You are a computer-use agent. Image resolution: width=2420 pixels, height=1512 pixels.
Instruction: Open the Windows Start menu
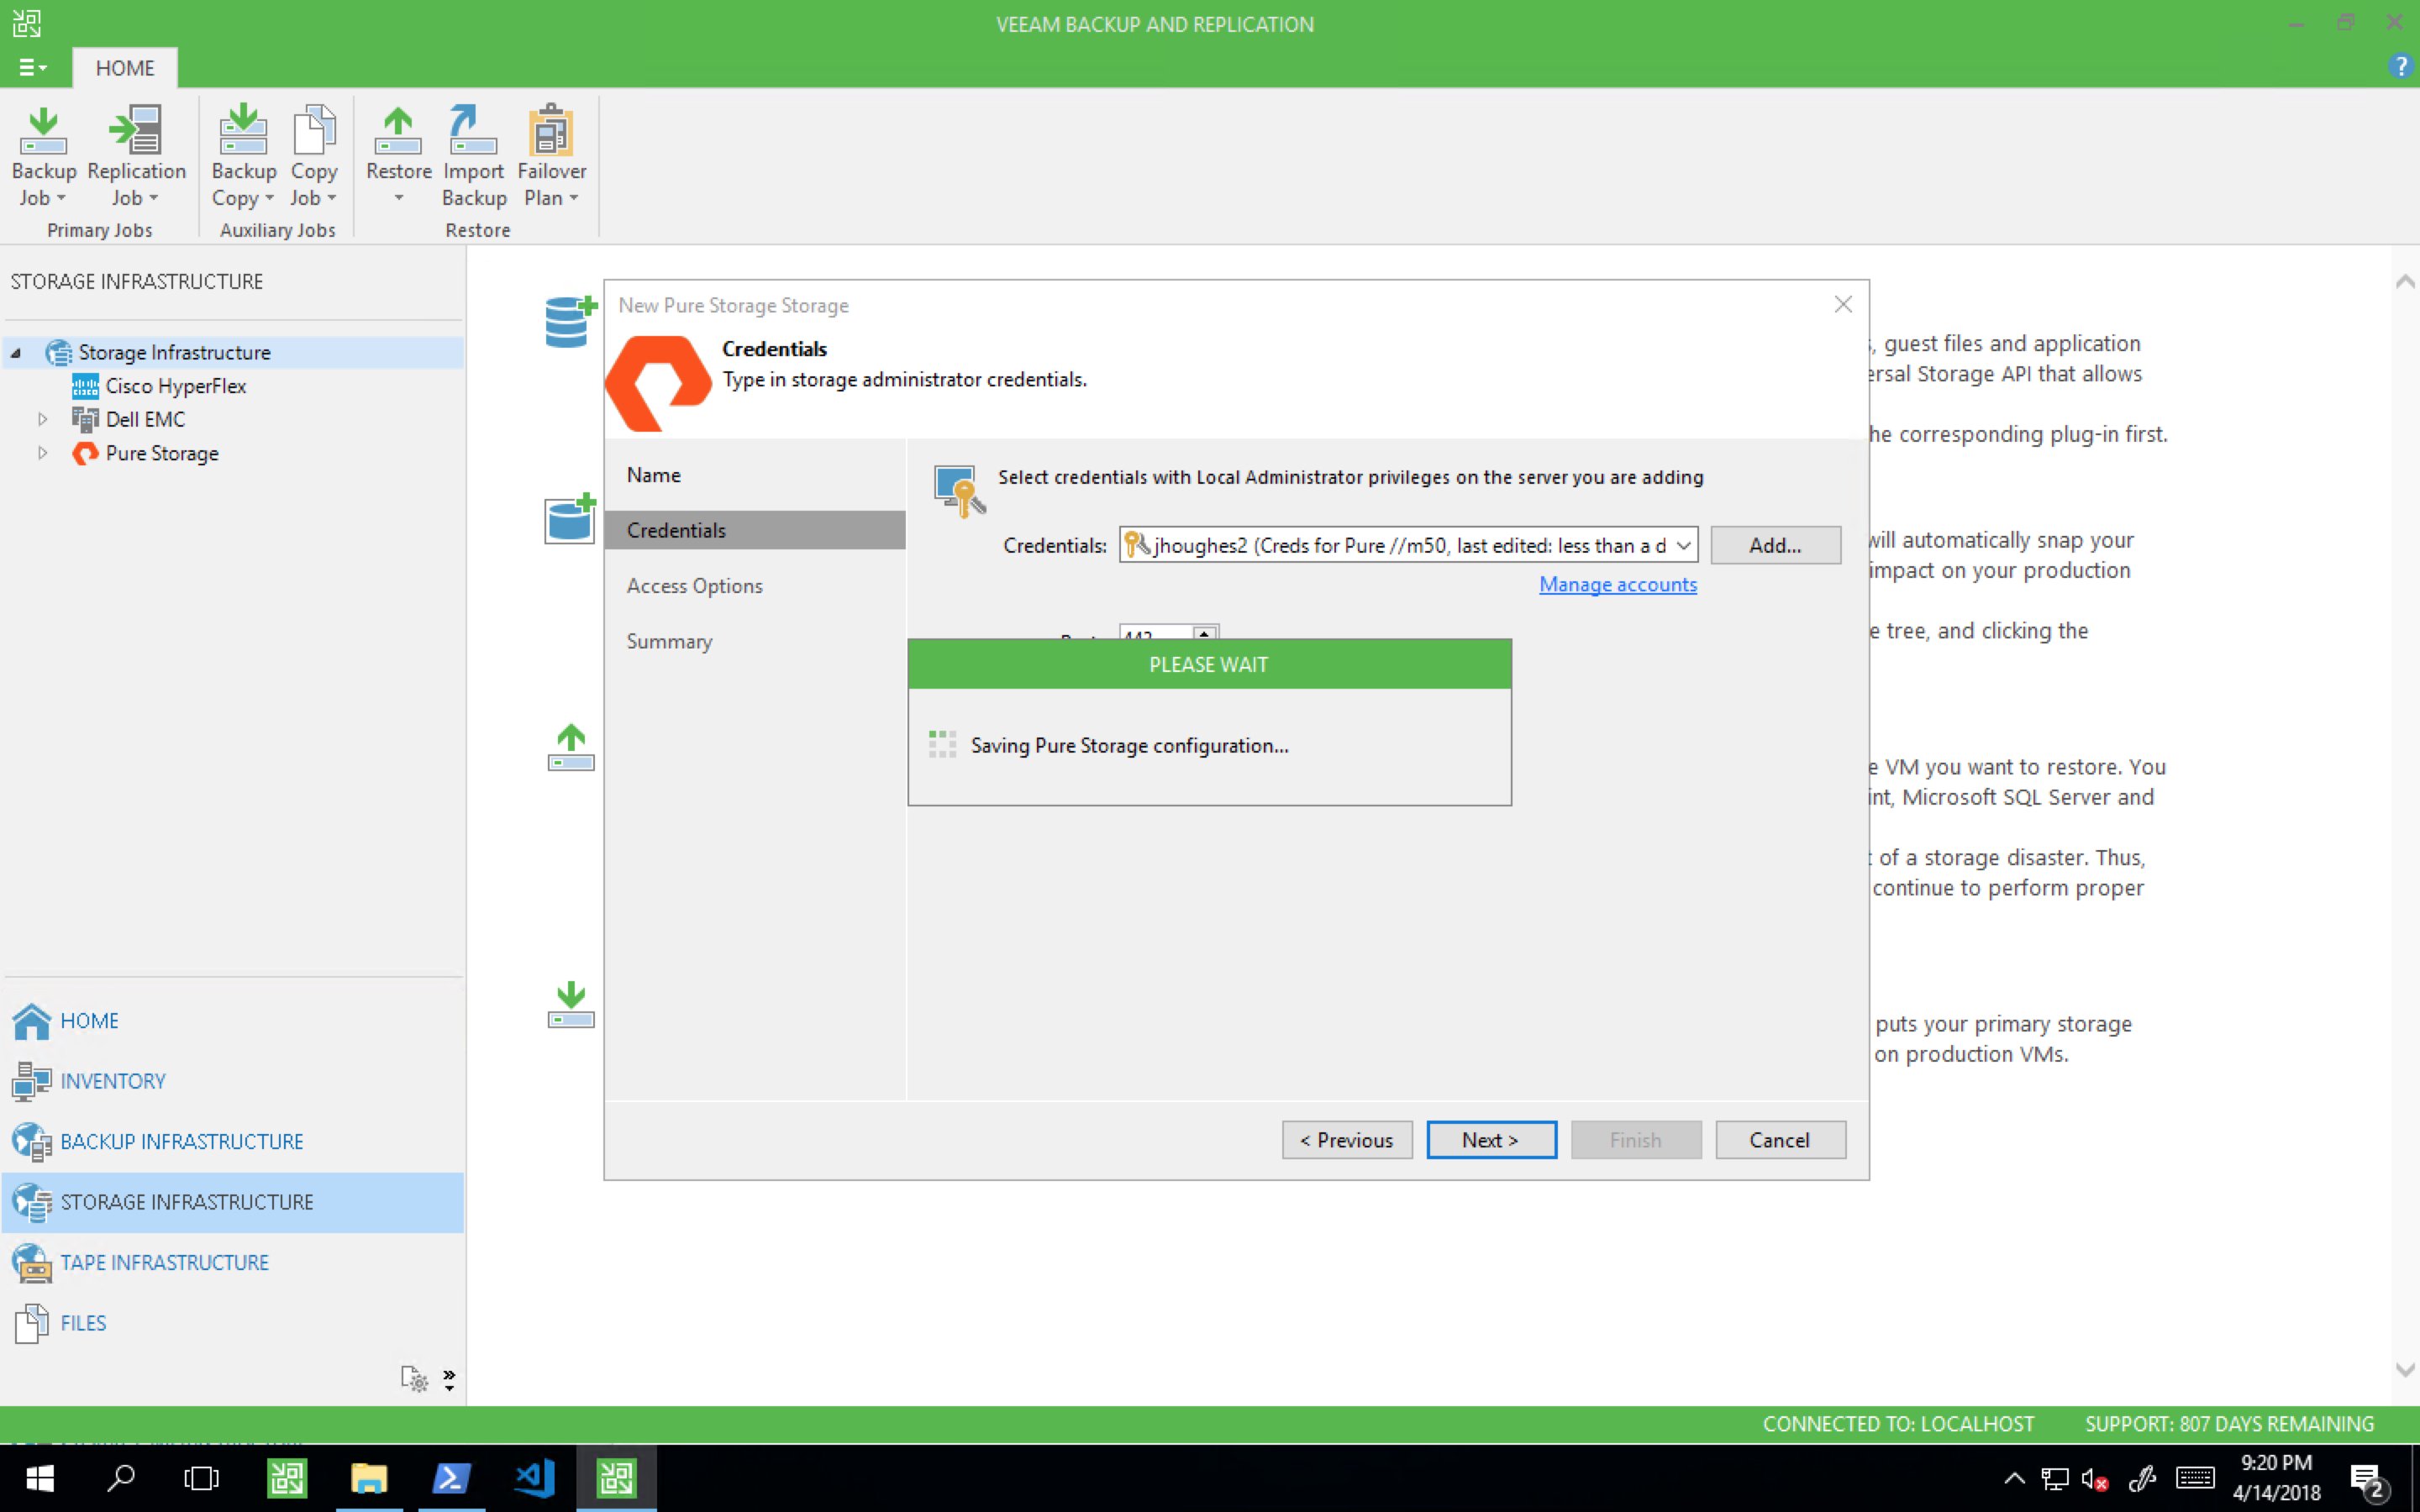(40, 1478)
